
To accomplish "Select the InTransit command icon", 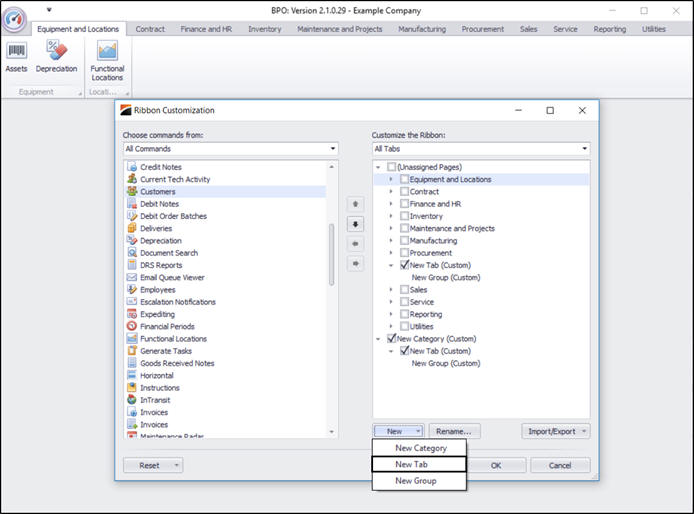I will tap(132, 399).
